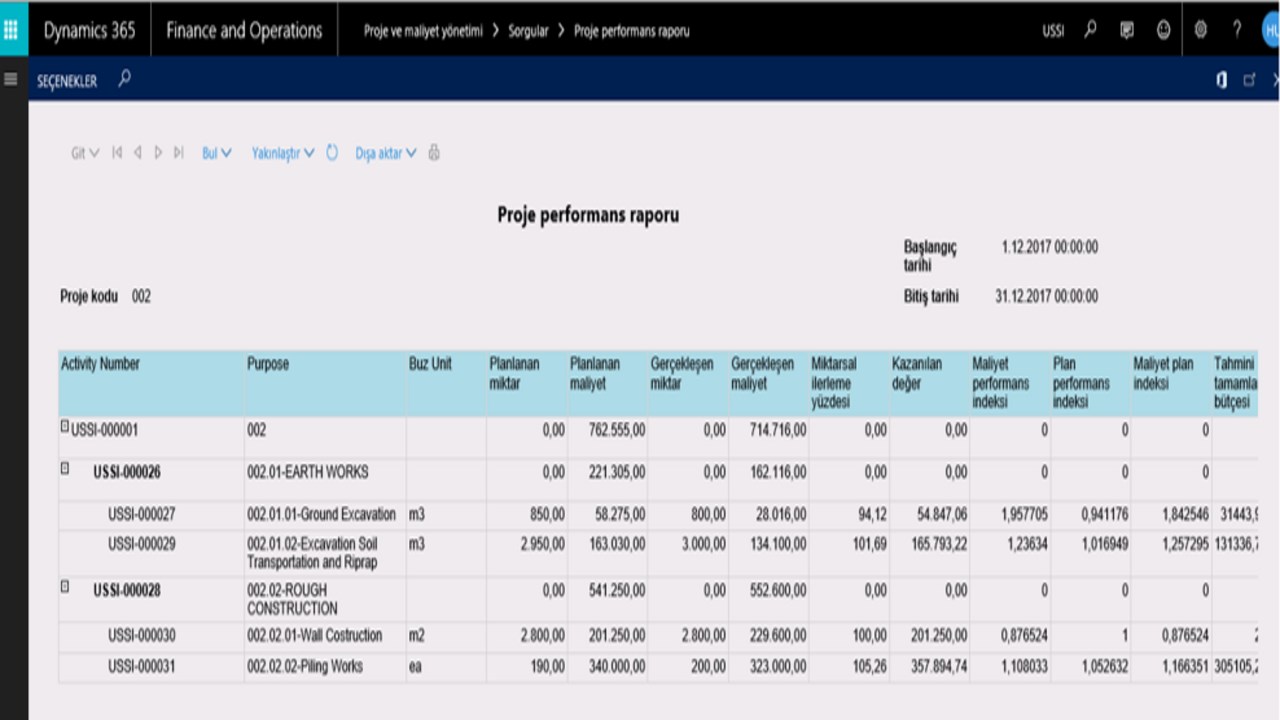Open report in new window icon
The image size is (1280, 720).
(1249, 80)
